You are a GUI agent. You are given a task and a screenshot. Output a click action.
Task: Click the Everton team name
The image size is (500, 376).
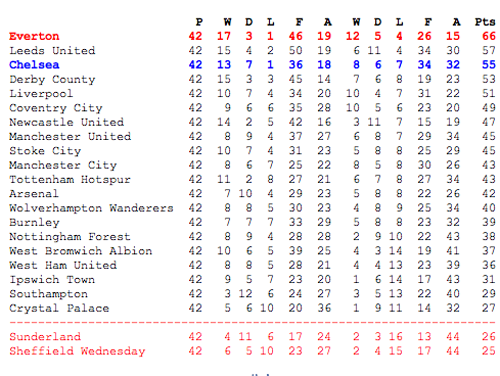pos(34,36)
